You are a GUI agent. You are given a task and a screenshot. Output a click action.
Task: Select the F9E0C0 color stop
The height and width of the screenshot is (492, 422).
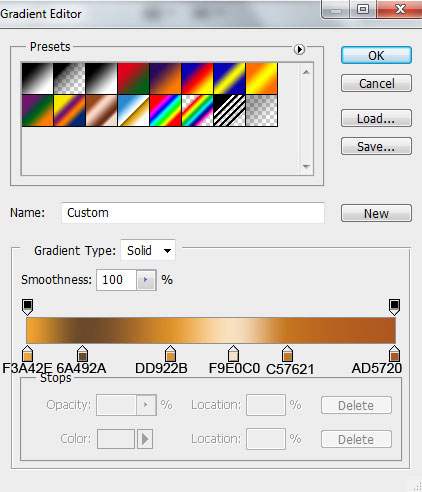[233, 353]
